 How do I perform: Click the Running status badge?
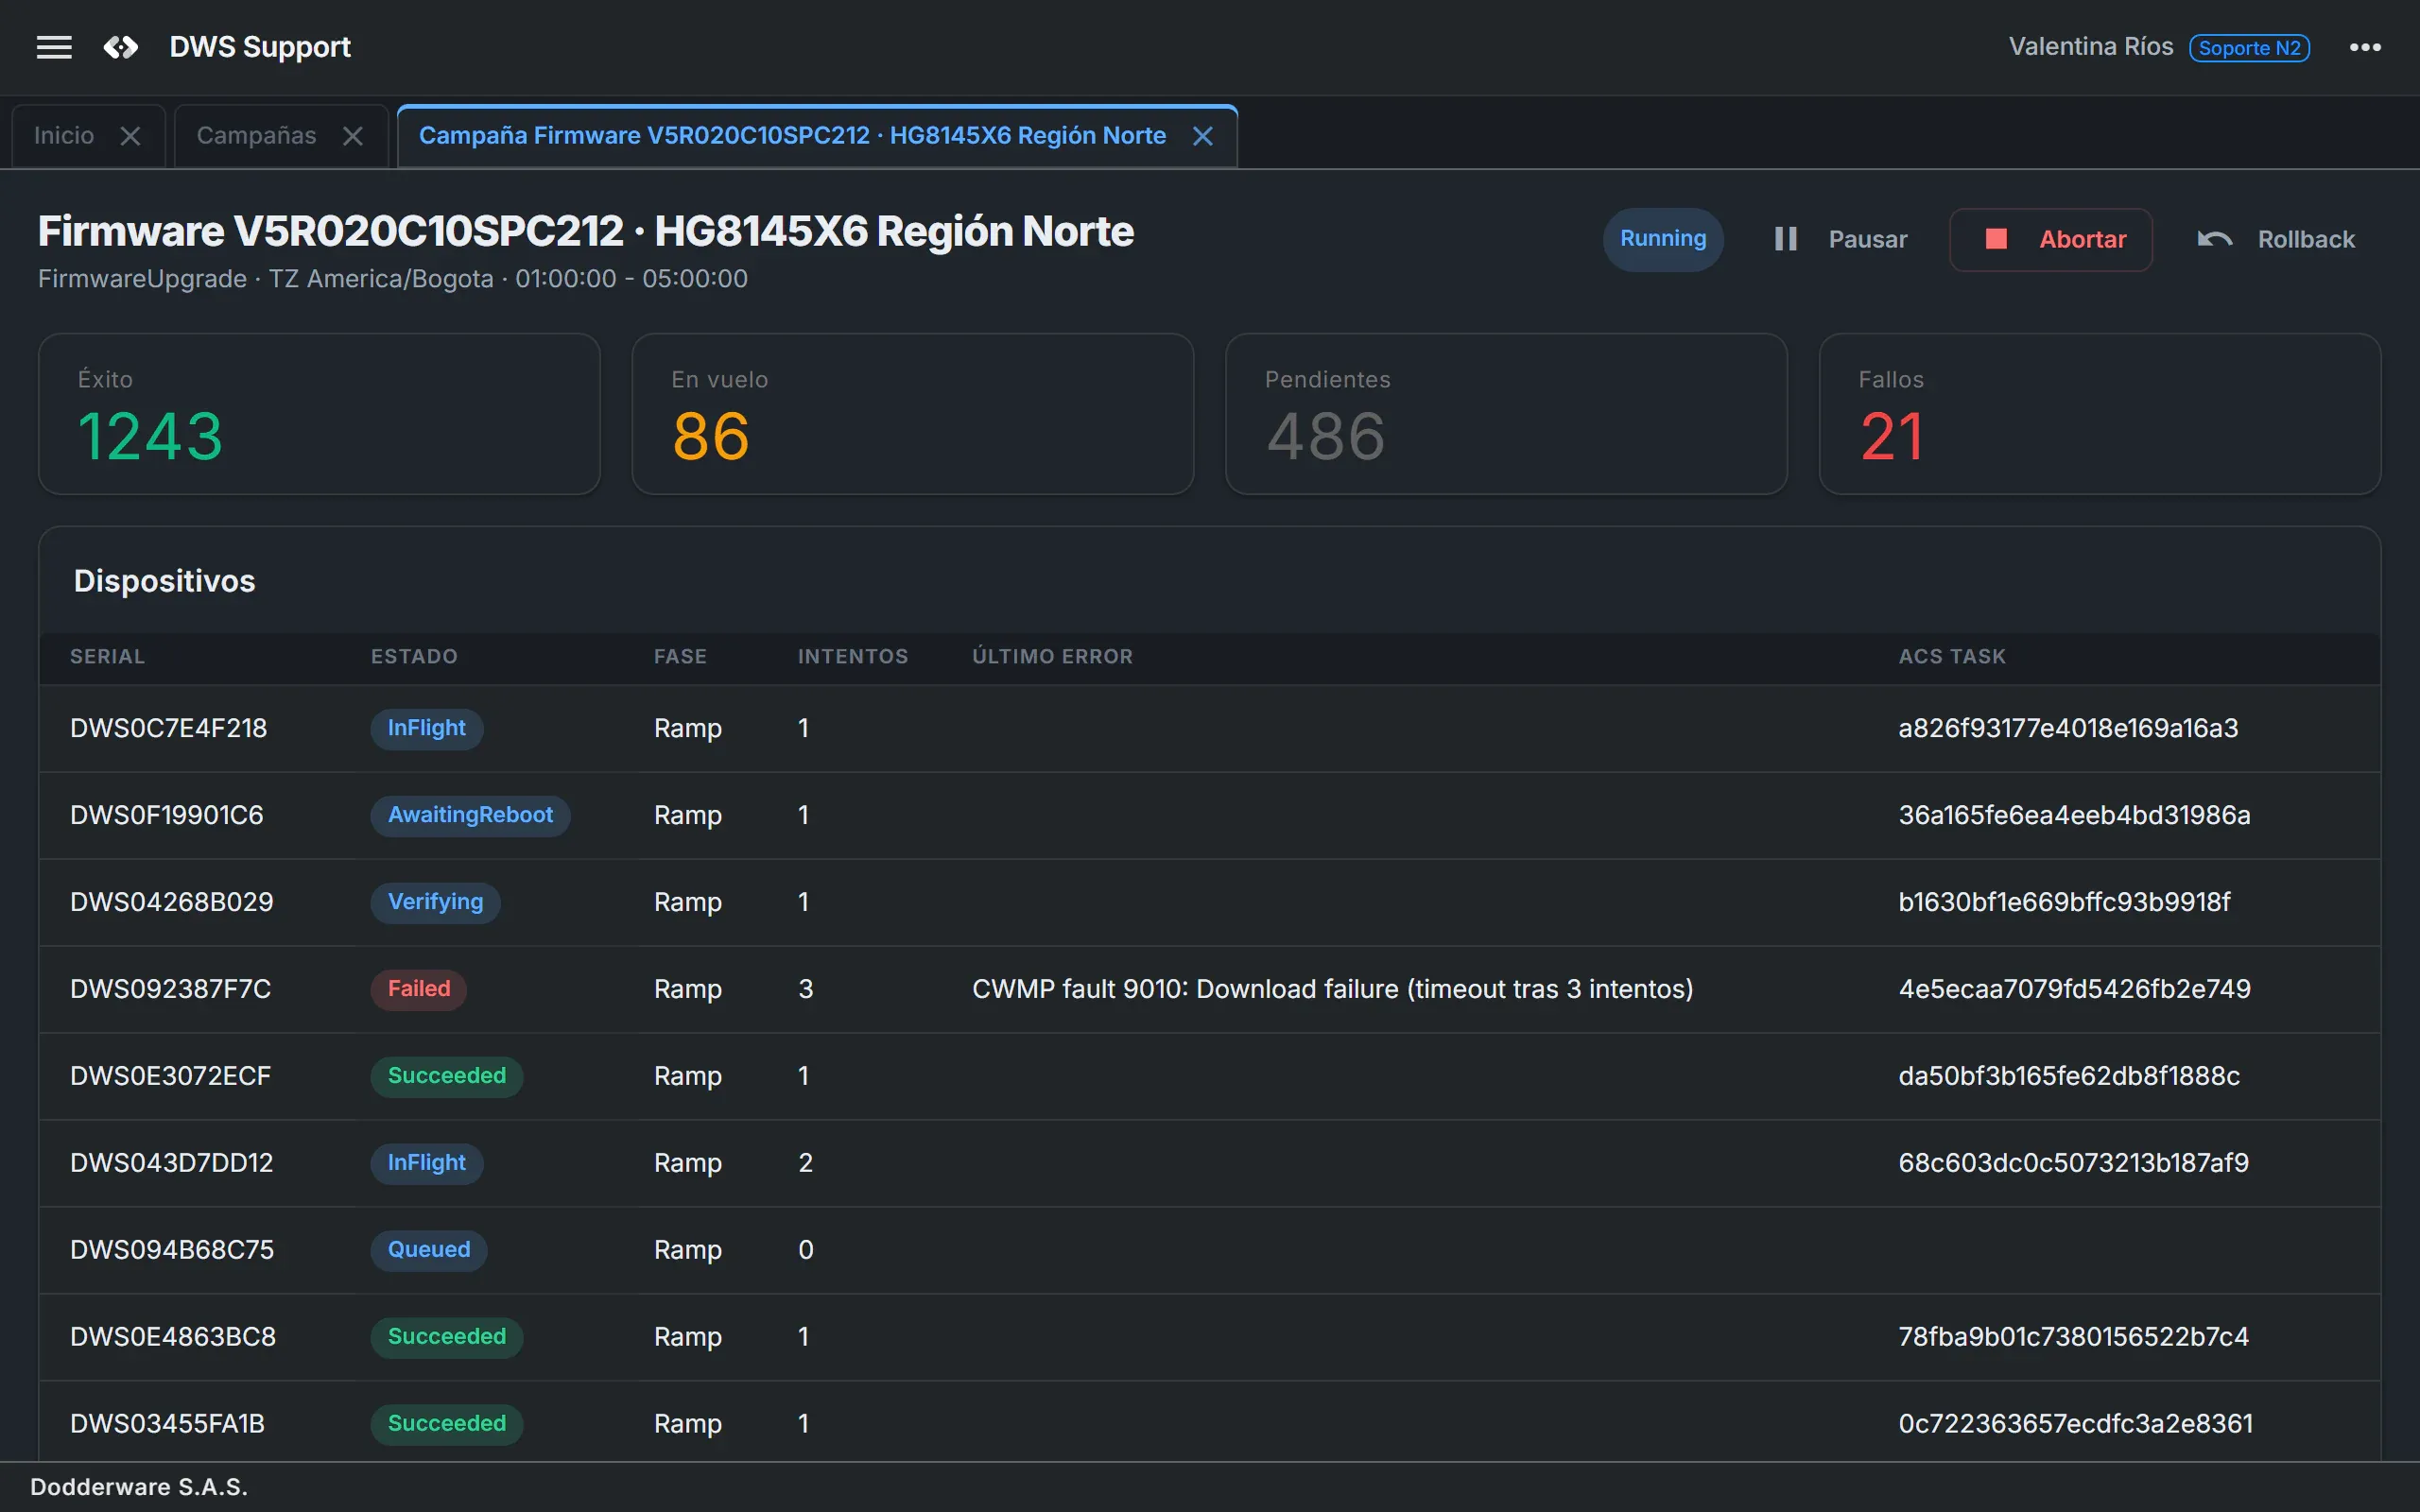(x=1663, y=239)
